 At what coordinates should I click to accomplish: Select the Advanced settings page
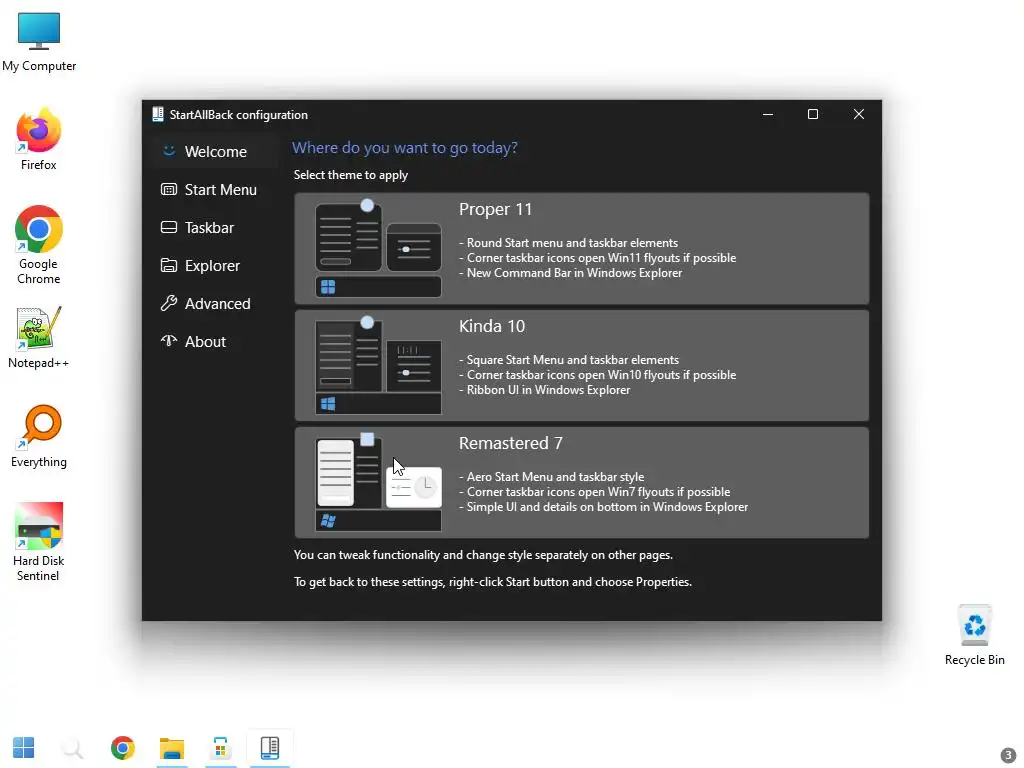click(214, 303)
